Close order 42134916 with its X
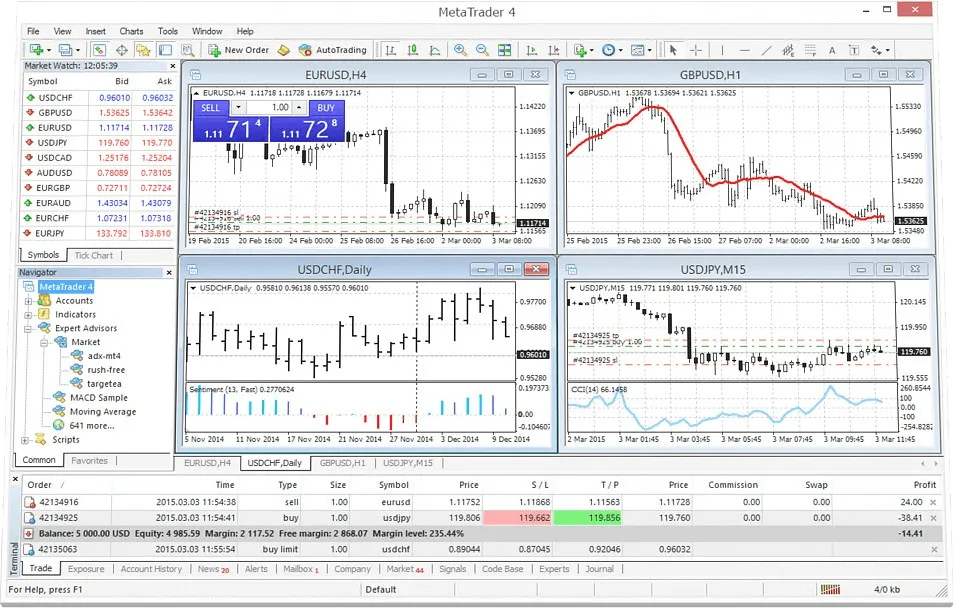 coord(933,503)
